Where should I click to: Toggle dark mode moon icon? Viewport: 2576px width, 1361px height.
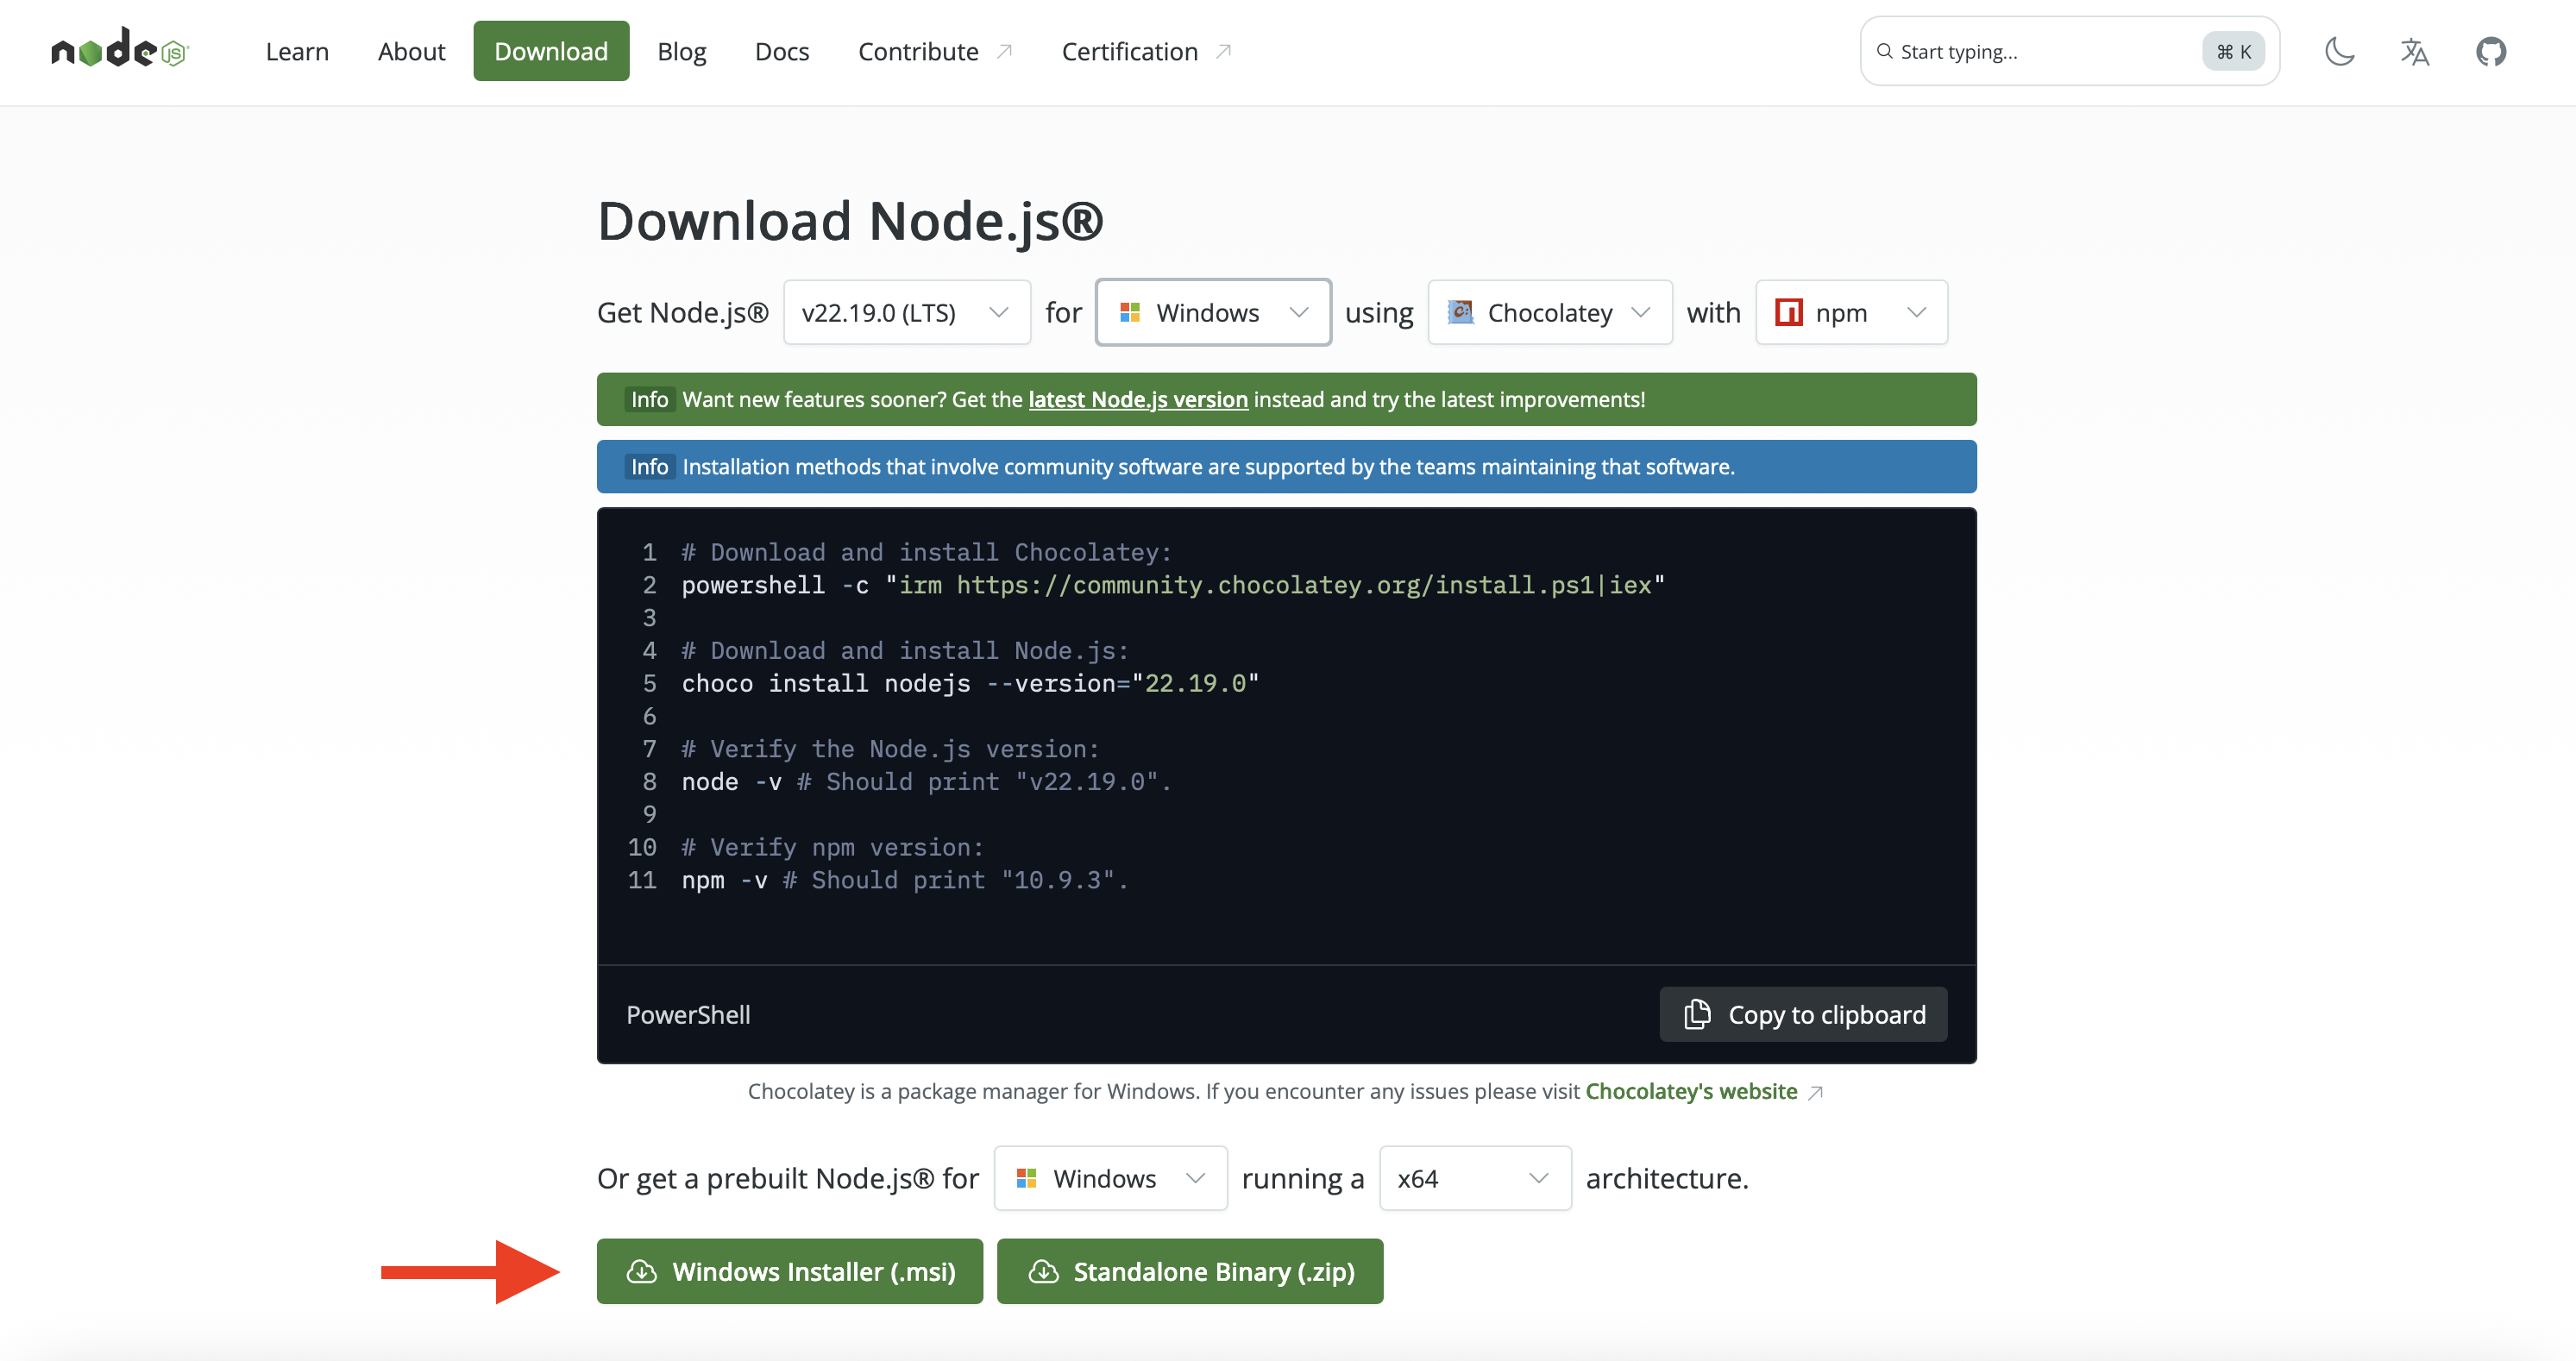coord(2339,51)
